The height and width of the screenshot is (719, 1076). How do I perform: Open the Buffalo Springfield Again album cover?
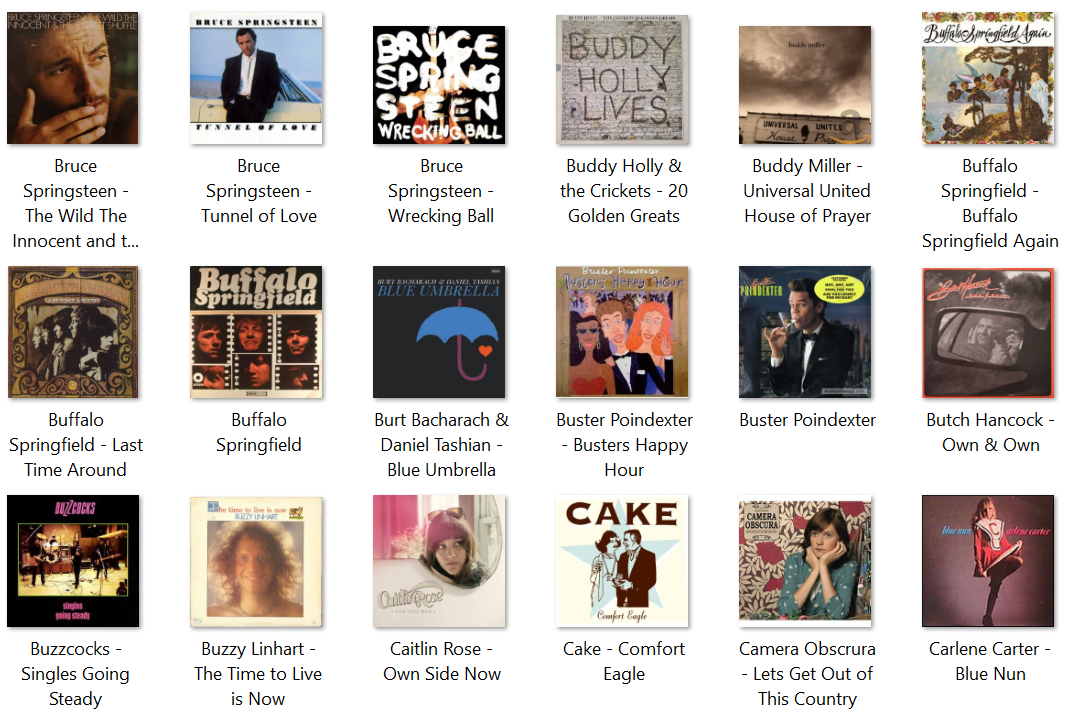(x=988, y=78)
